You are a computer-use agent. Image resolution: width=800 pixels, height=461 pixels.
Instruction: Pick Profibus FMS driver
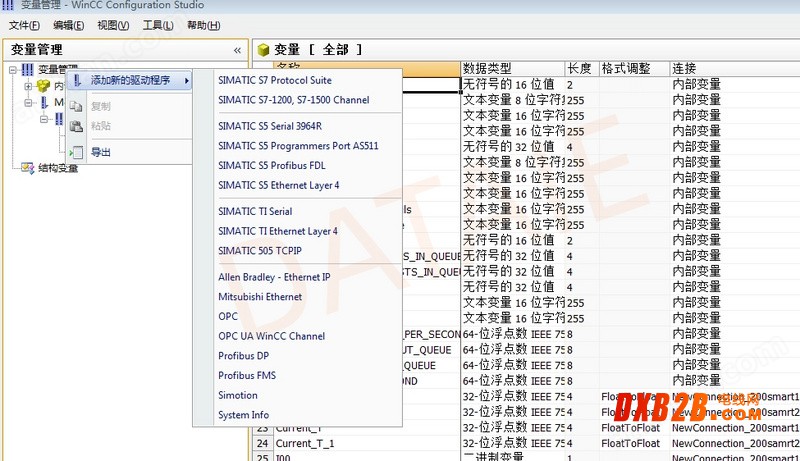(x=247, y=375)
